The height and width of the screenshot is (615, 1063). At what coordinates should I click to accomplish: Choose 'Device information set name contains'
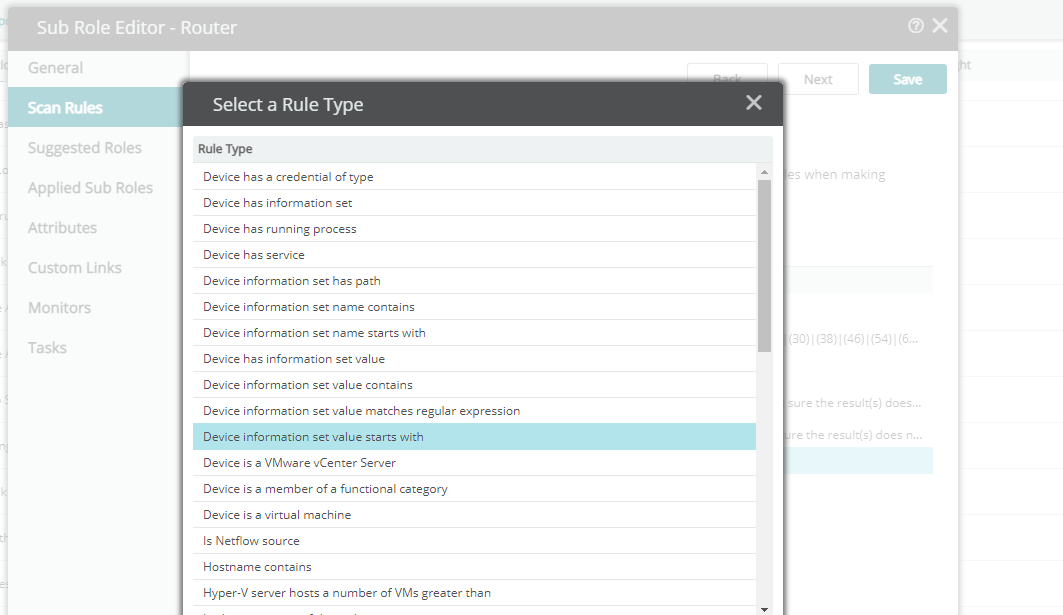click(x=475, y=307)
